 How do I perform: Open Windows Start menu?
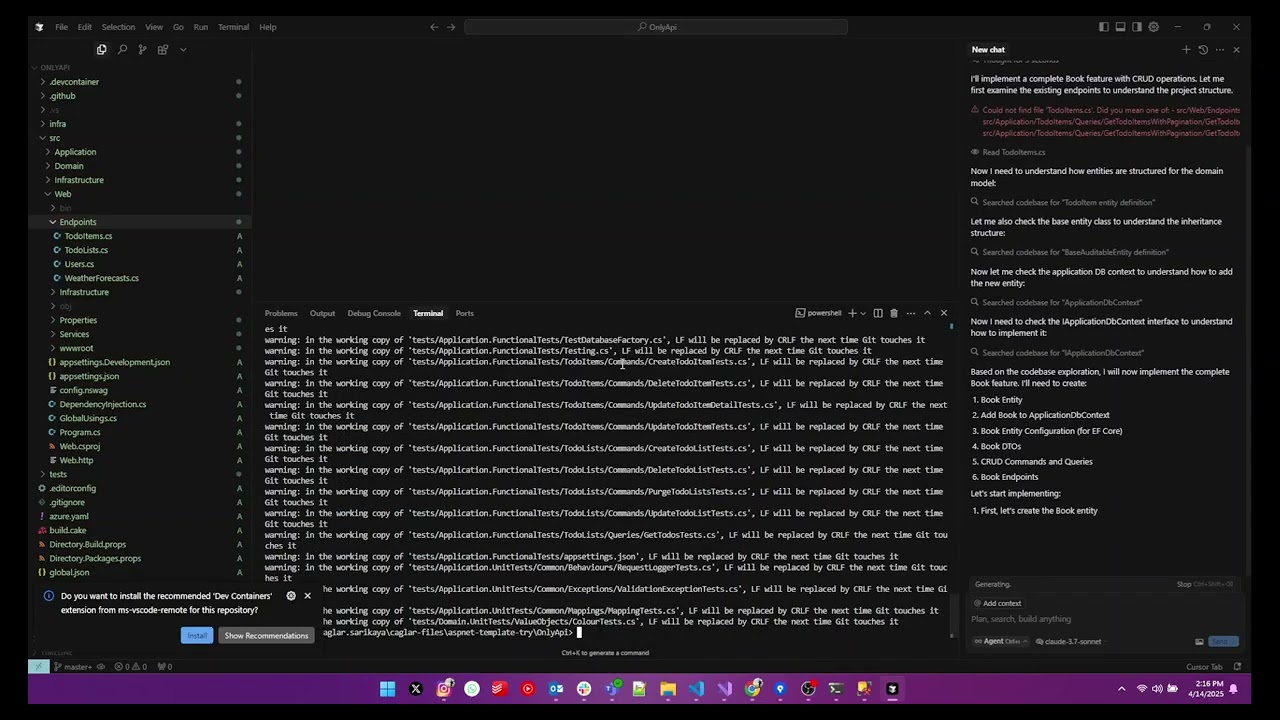coord(387,688)
